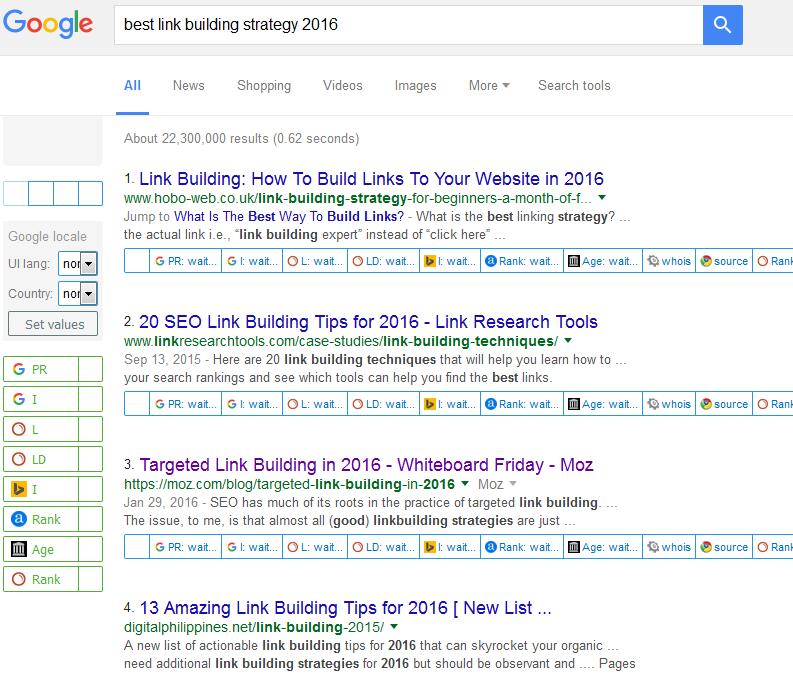Click Age in result 2 toolbar
Screen dimensions: 793x676
click(x=603, y=404)
